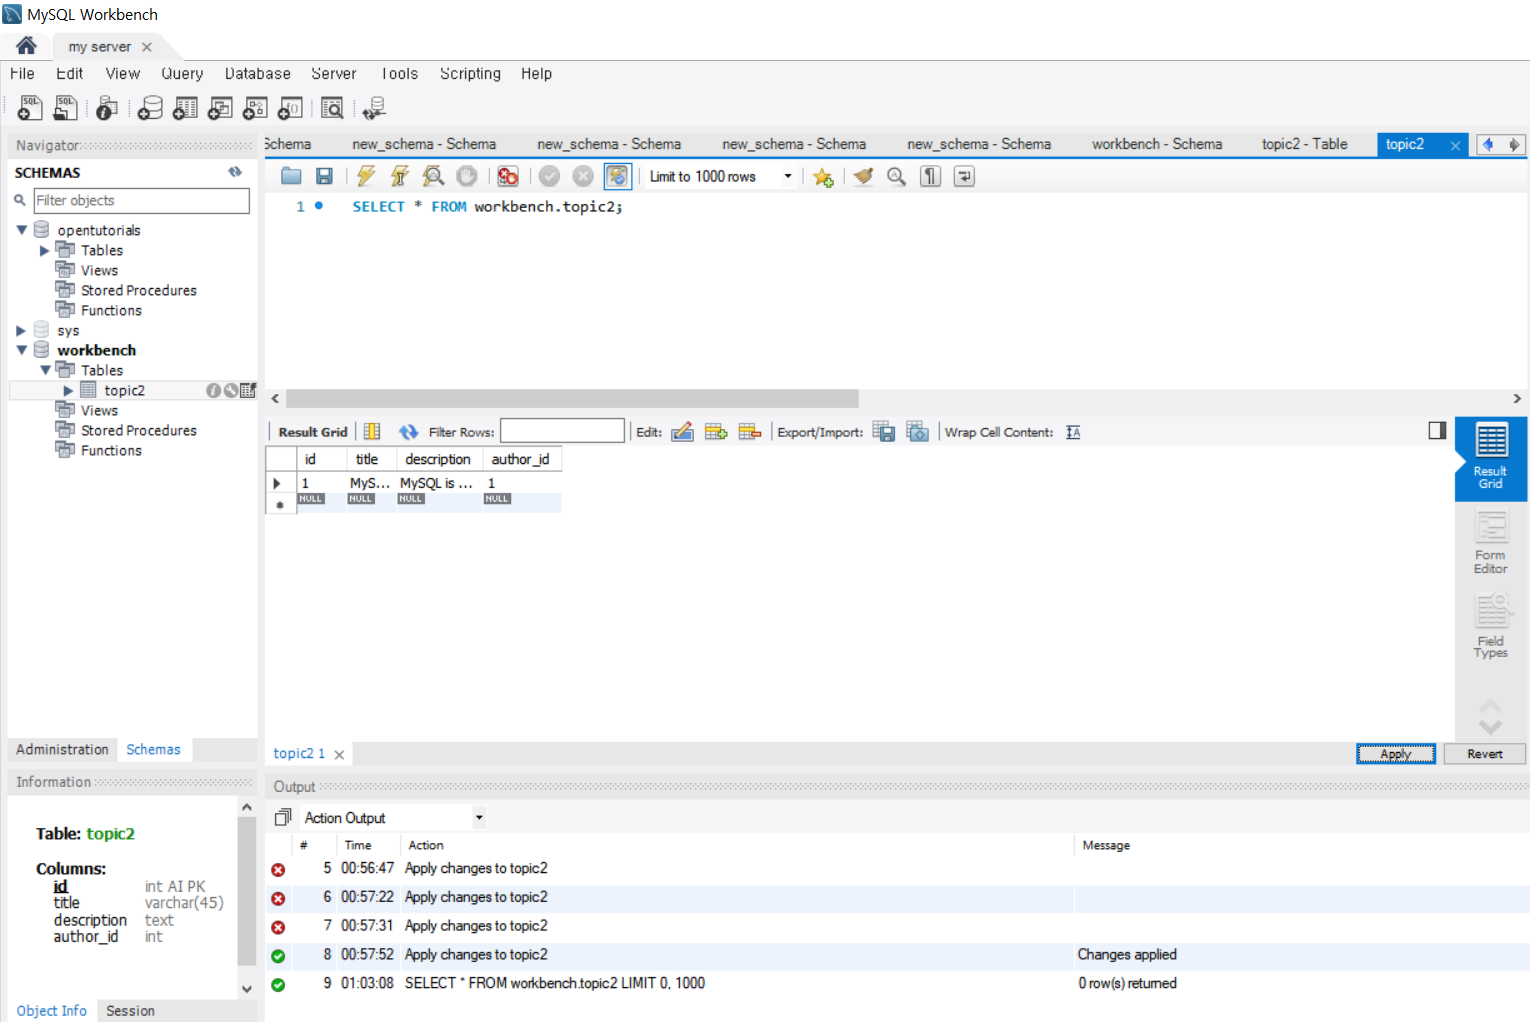Image resolution: width=1530 pixels, height=1022 pixels.
Task: Open the Query menu
Action: (x=182, y=73)
